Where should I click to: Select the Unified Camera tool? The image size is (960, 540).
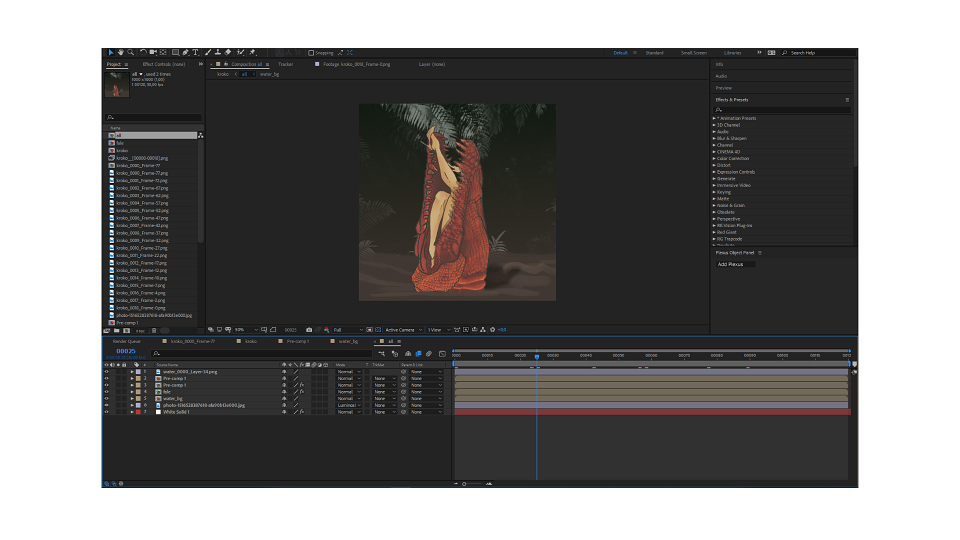(x=153, y=53)
